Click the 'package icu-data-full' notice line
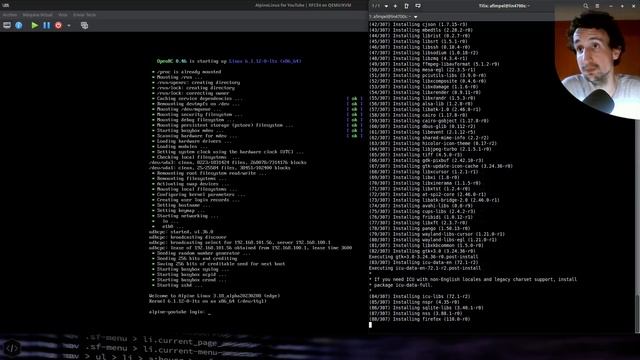640x360 pixels. tap(402, 285)
